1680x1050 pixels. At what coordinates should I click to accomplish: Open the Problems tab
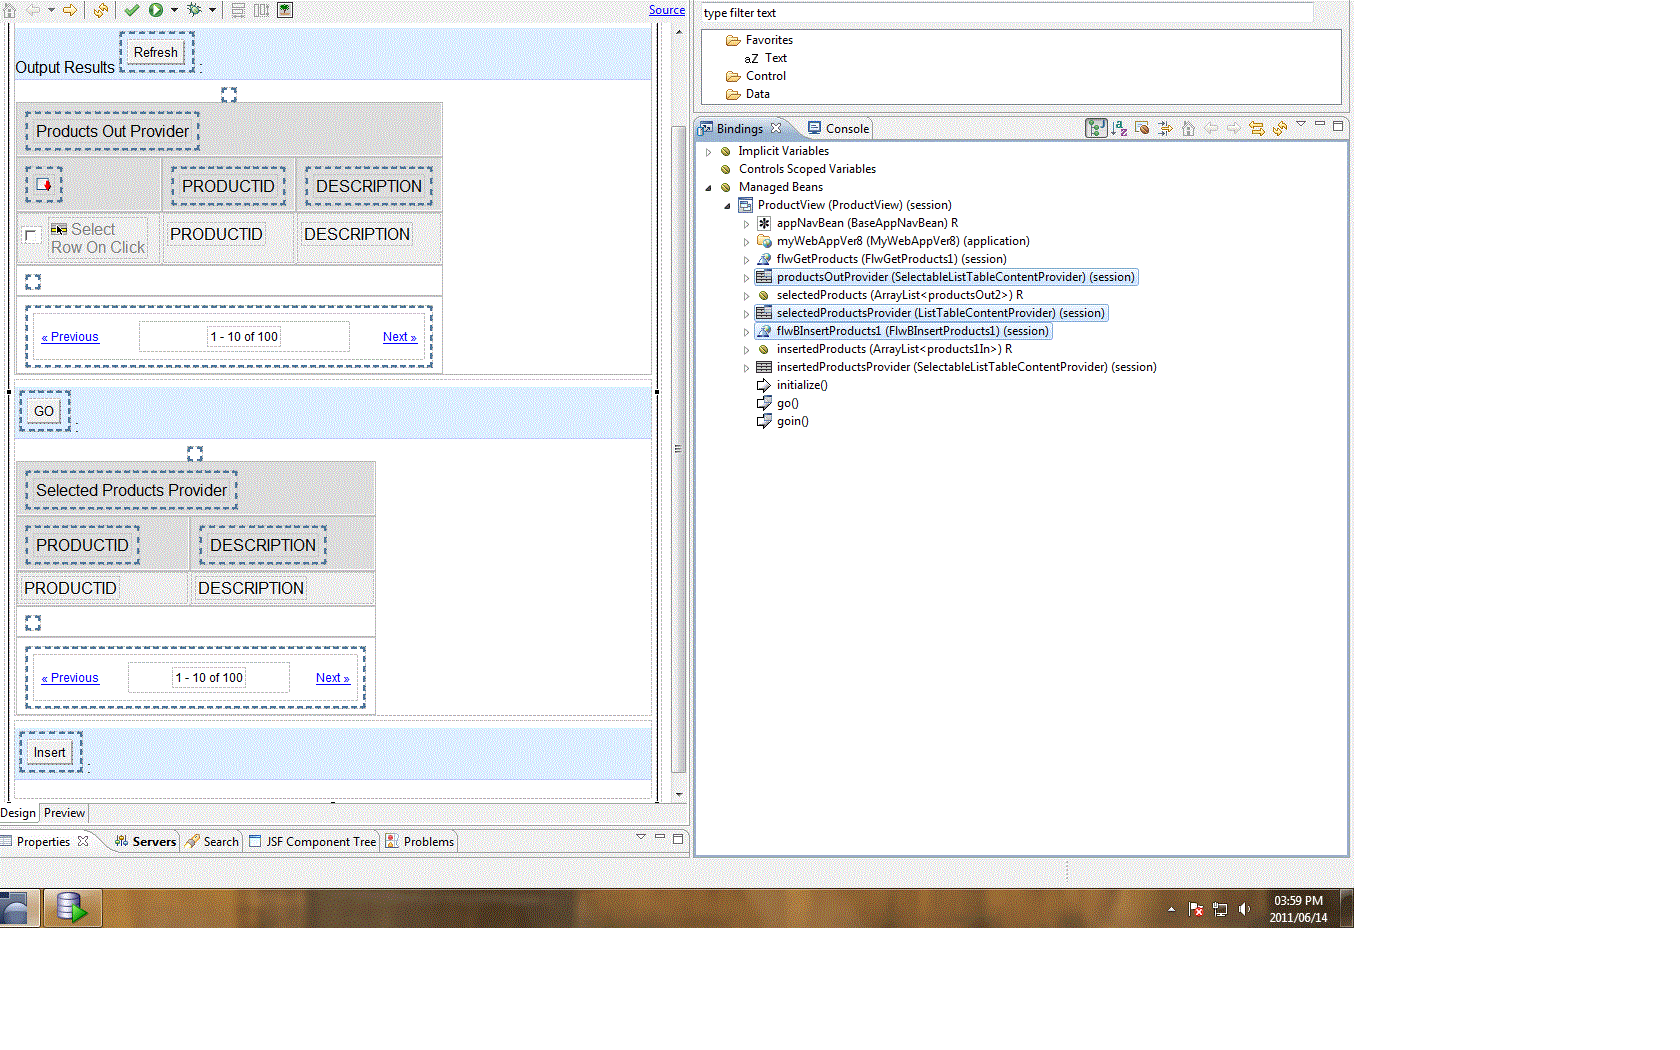(x=420, y=842)
